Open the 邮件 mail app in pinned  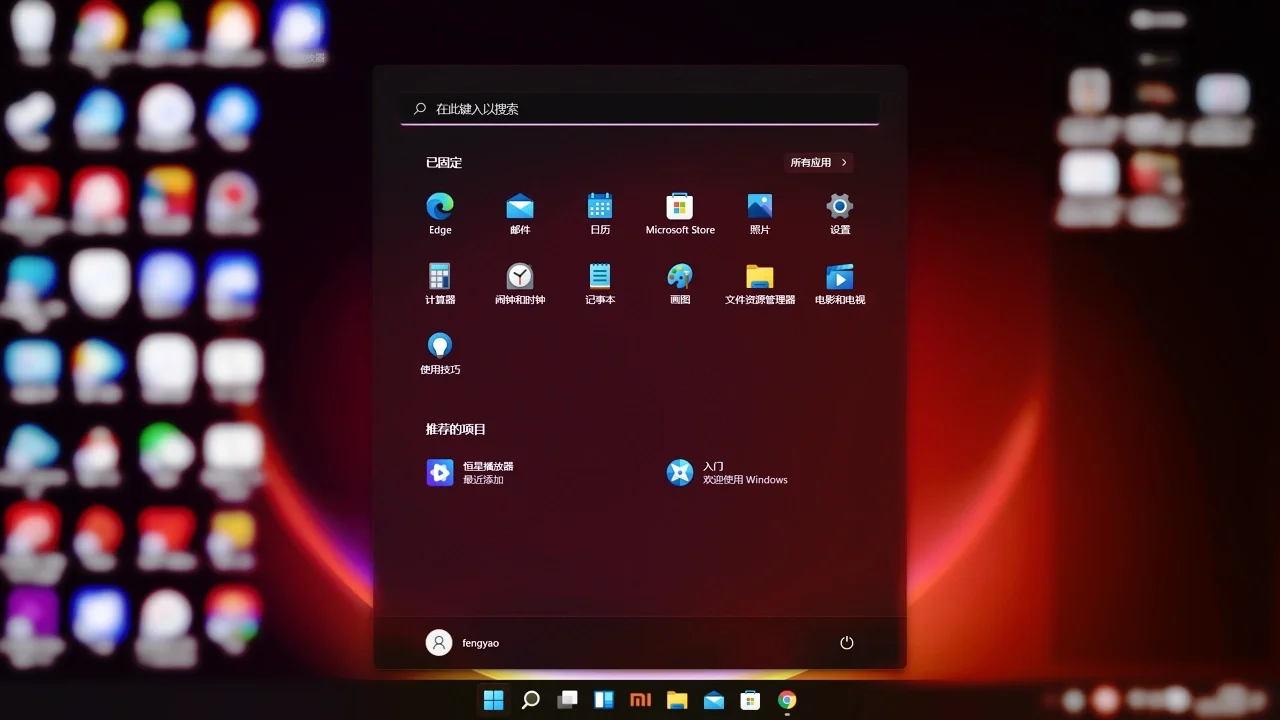520,214
